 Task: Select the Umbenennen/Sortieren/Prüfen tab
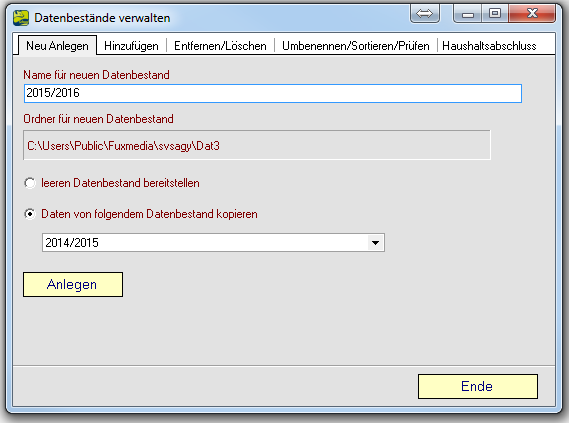356,46
